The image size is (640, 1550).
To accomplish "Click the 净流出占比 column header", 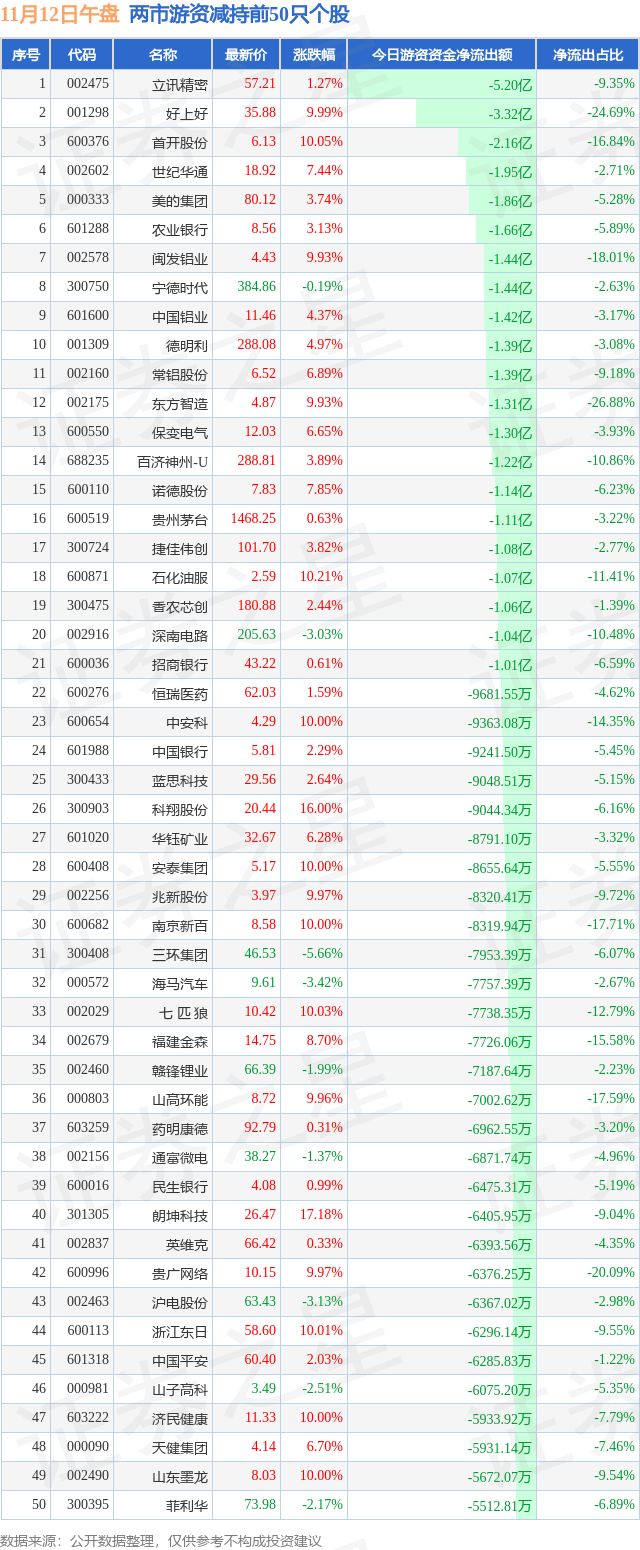I will (588, 55).
